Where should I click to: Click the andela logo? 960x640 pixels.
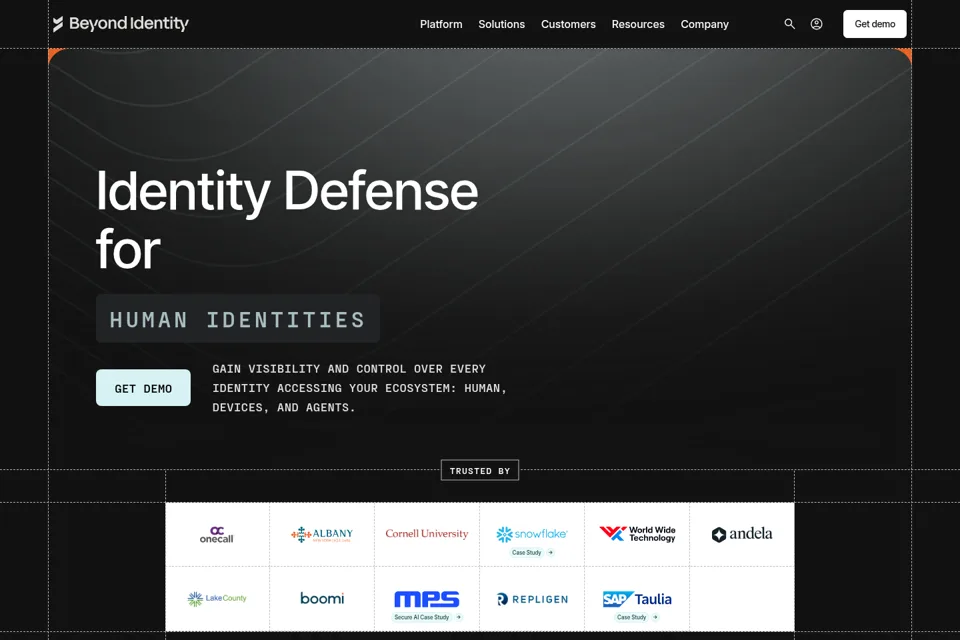click(742, 534)
